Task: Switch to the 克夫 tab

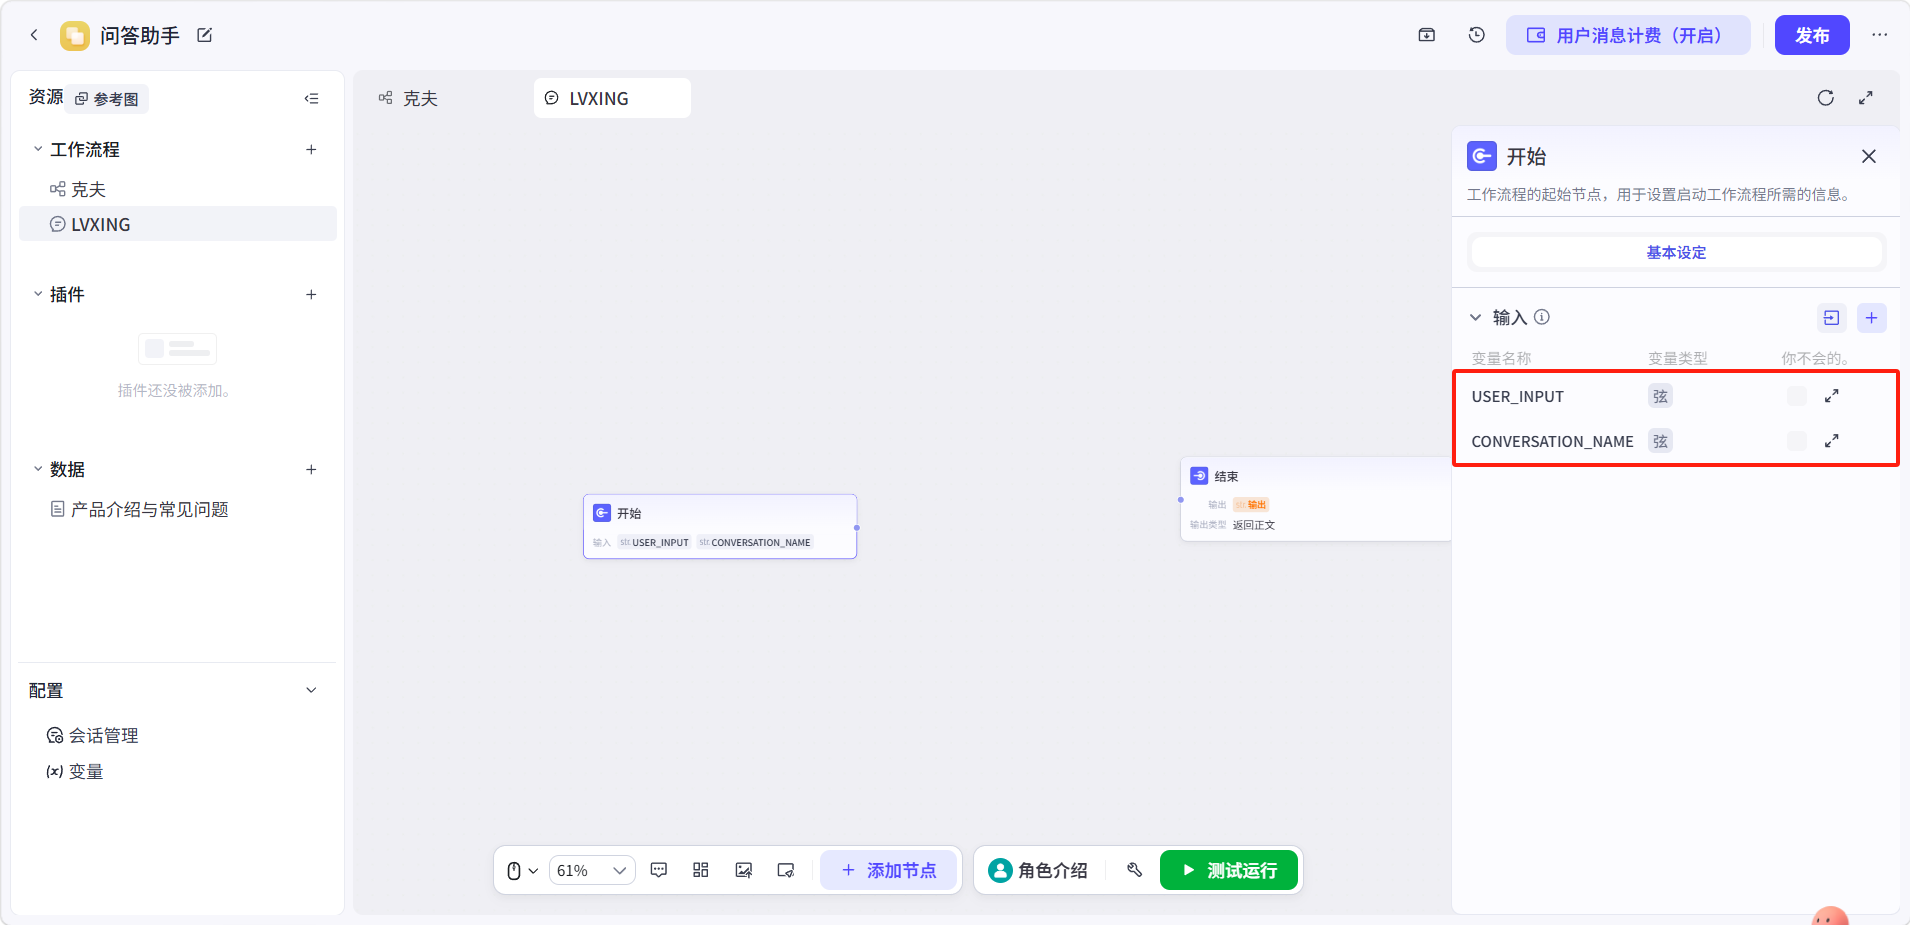Action: point(408,98)
